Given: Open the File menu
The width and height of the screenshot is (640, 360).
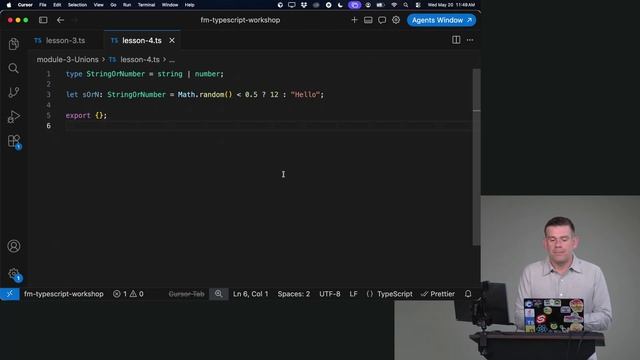Looking at the screenshot, I should pos(42,5).
